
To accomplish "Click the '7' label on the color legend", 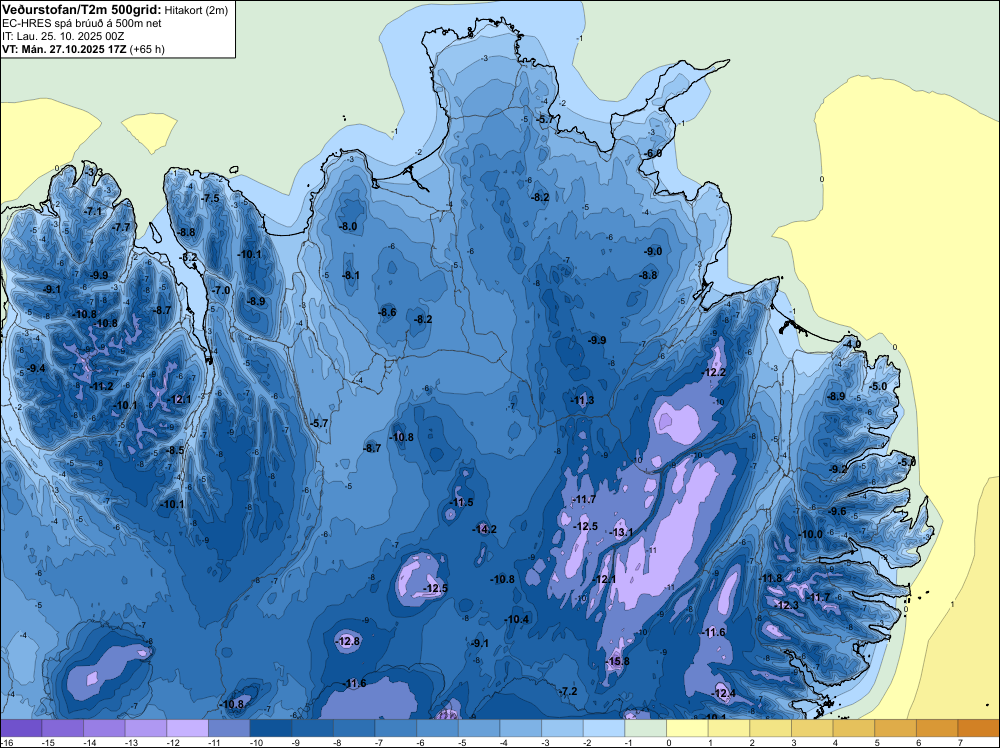I will [x=960, y=743].
